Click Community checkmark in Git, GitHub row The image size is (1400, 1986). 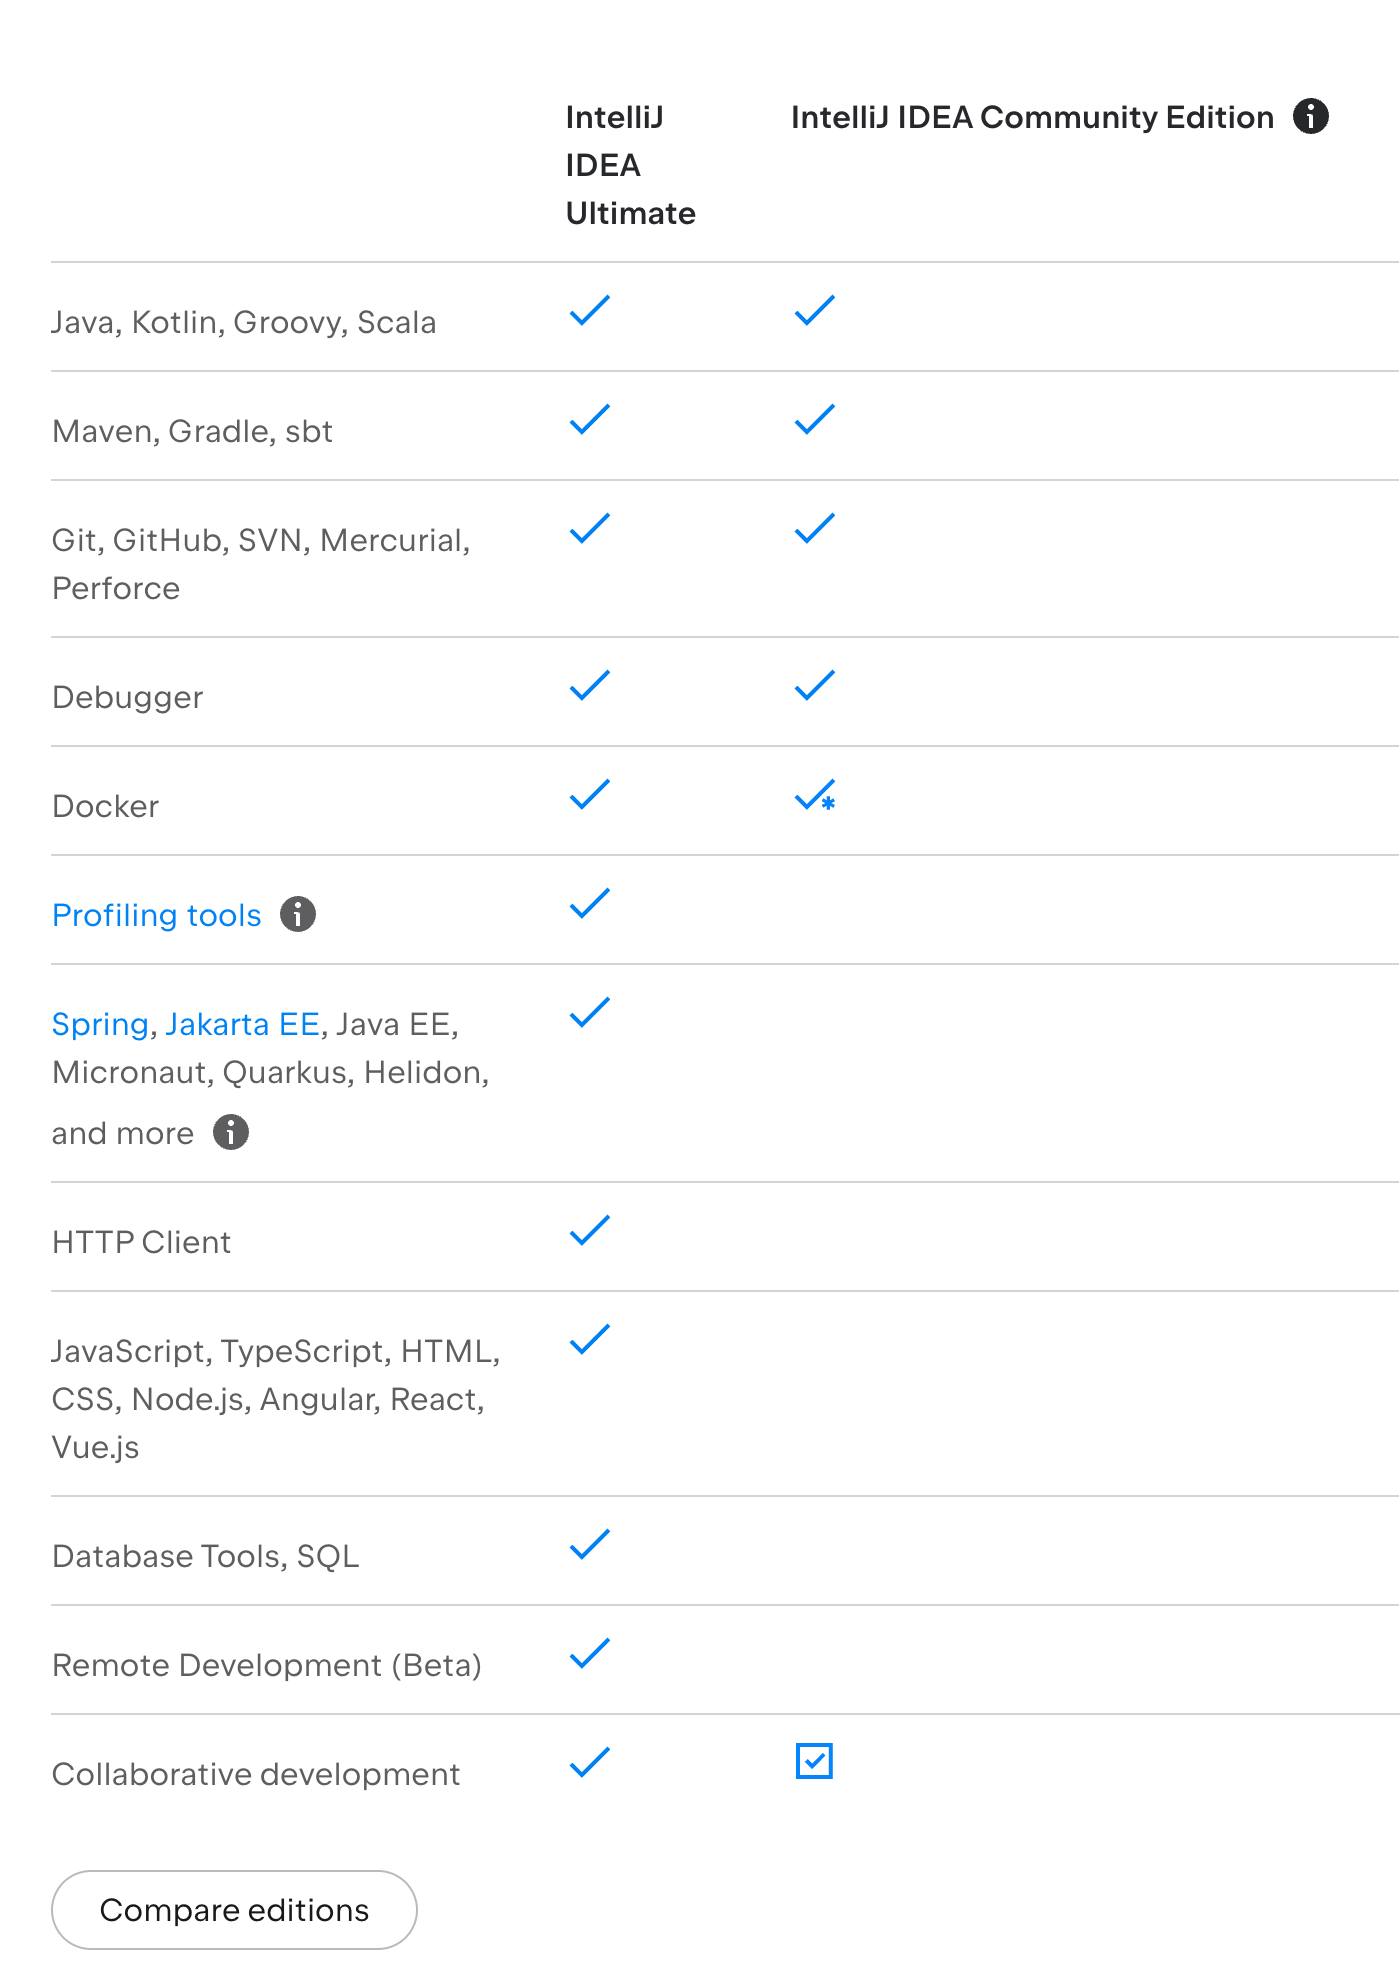[815, 529]
